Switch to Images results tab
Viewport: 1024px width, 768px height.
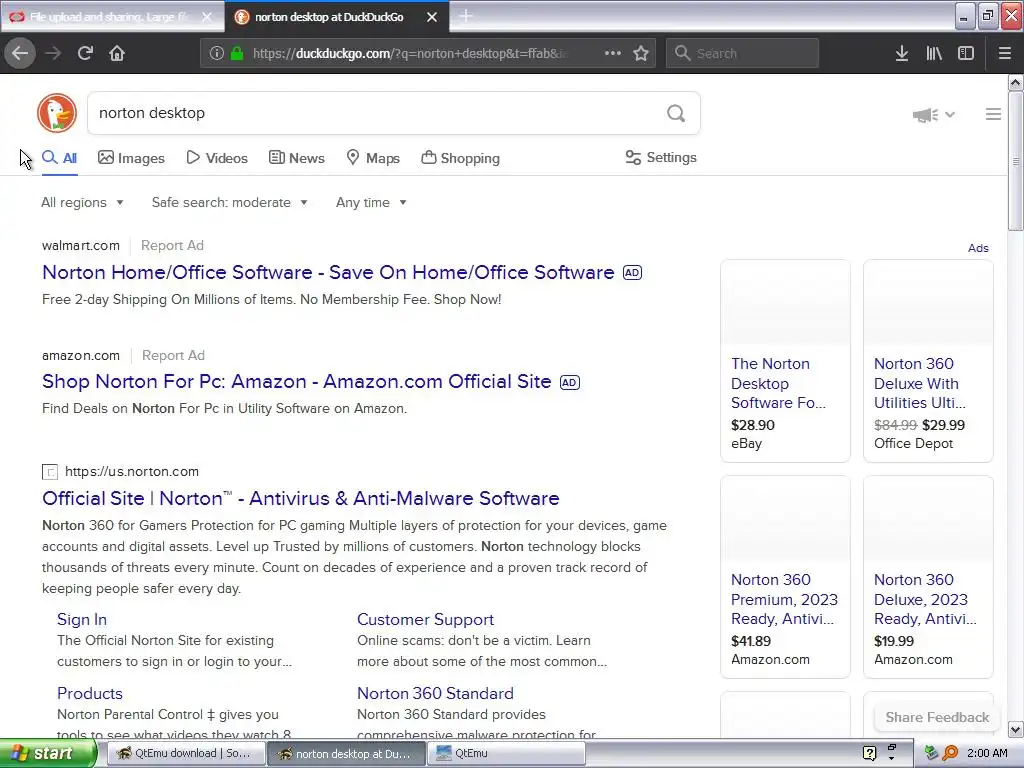[x=131, y=158]
